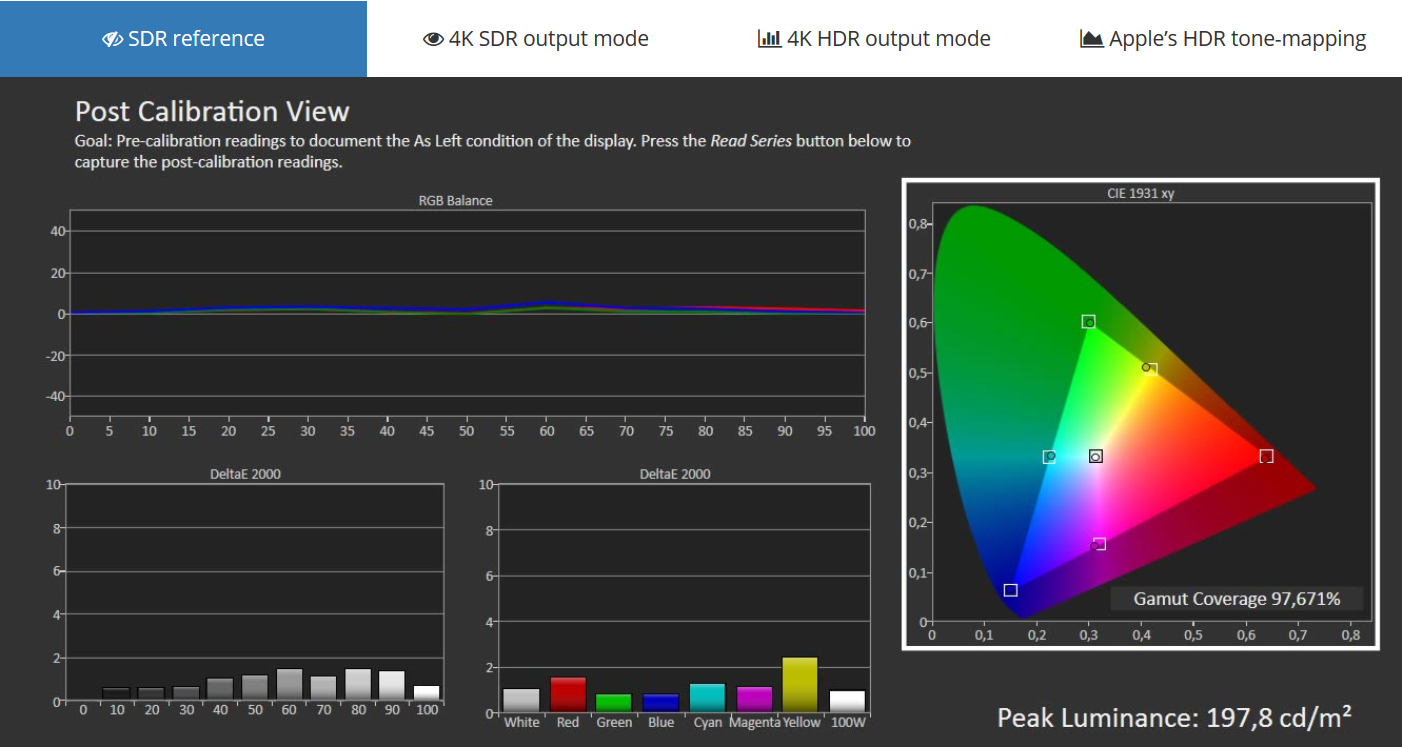Click the white point marker in CIE diagram center

tap(1095, 456)
